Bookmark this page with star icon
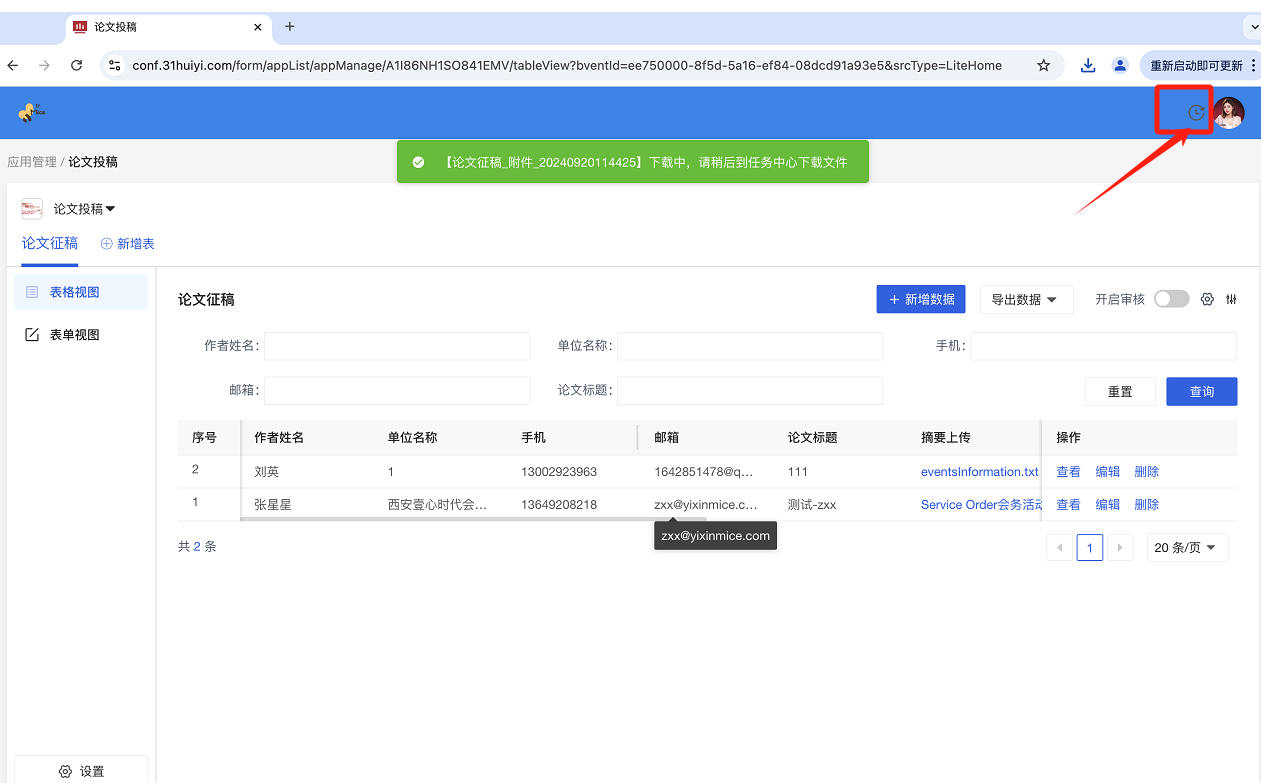The height and width of the screenshot is (783, 1261). pos(1043,65)
